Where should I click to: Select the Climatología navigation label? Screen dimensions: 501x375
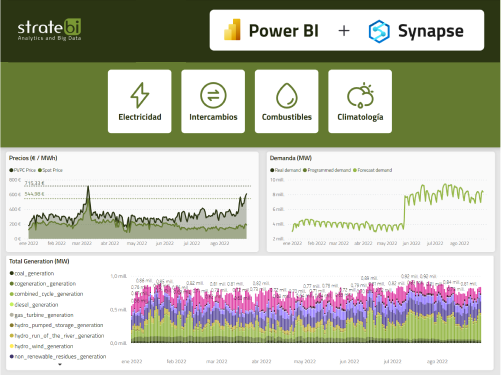(x=360, y=117)
